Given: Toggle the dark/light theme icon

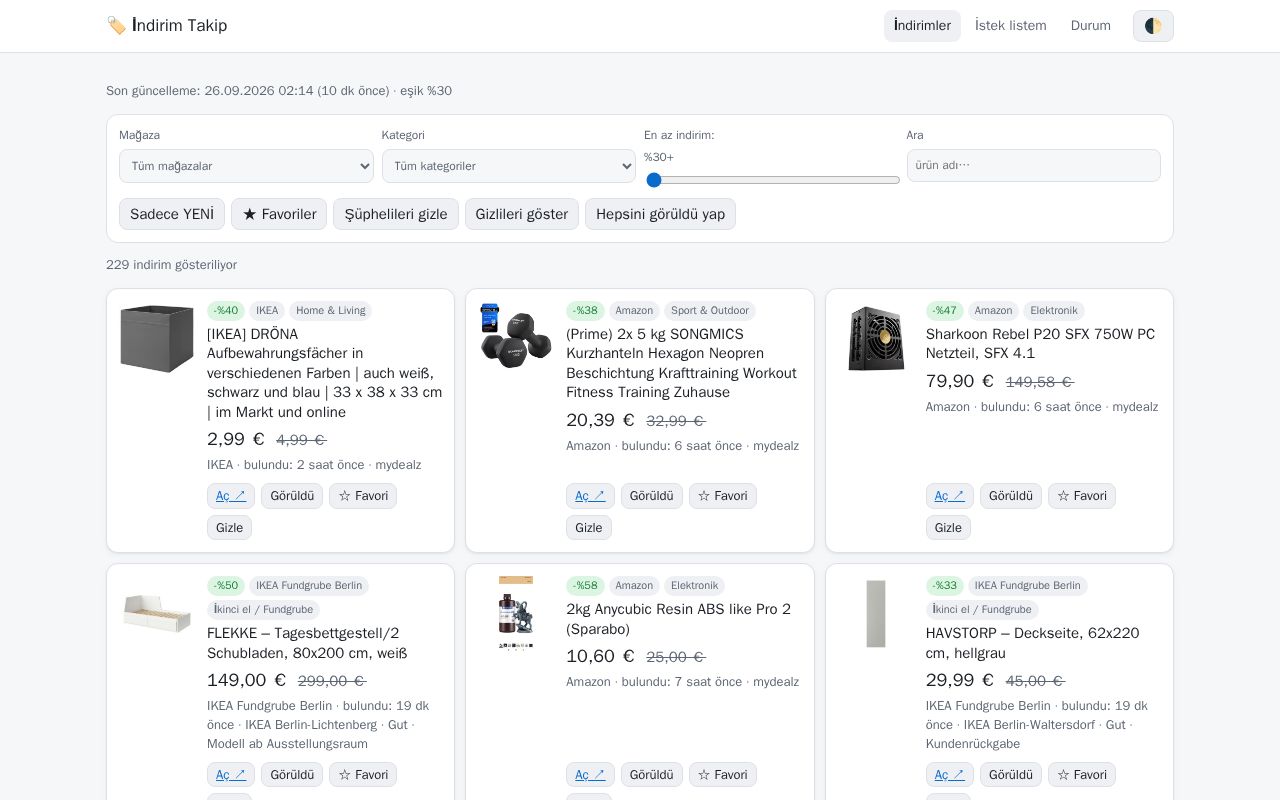Looking at the screenshot, I should tap(1153, 26).
